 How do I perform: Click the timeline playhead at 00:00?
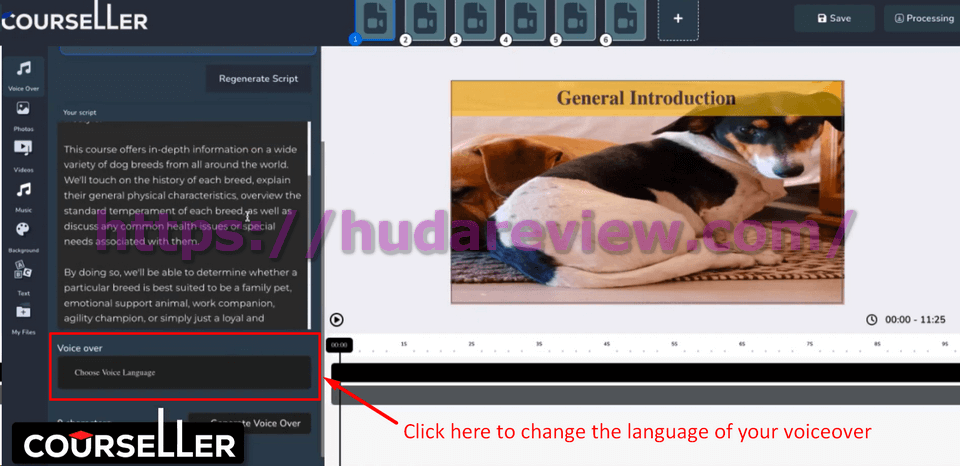click(x=339, y=345)
